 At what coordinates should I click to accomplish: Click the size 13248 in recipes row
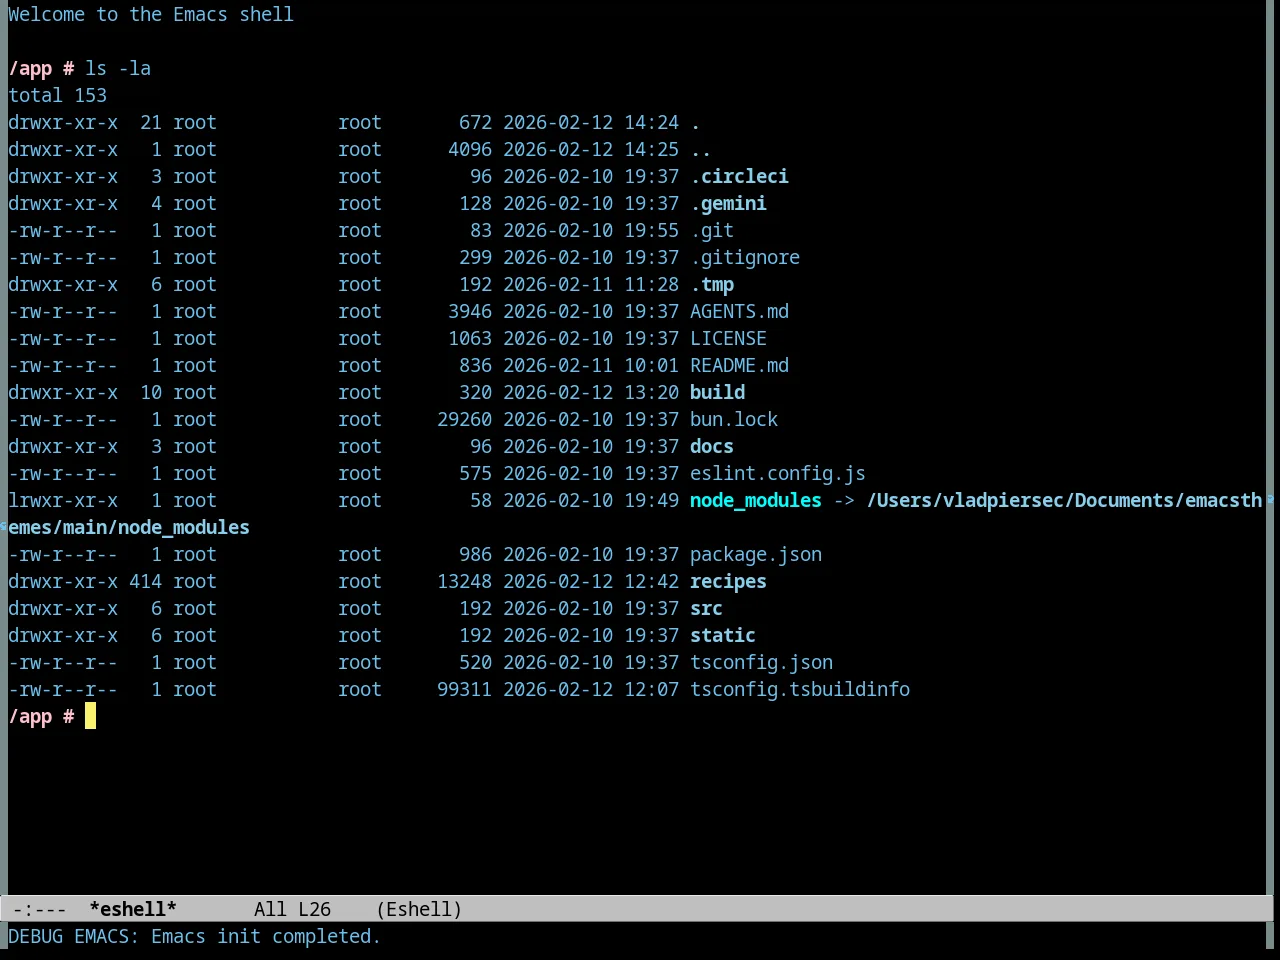[464, 581]
